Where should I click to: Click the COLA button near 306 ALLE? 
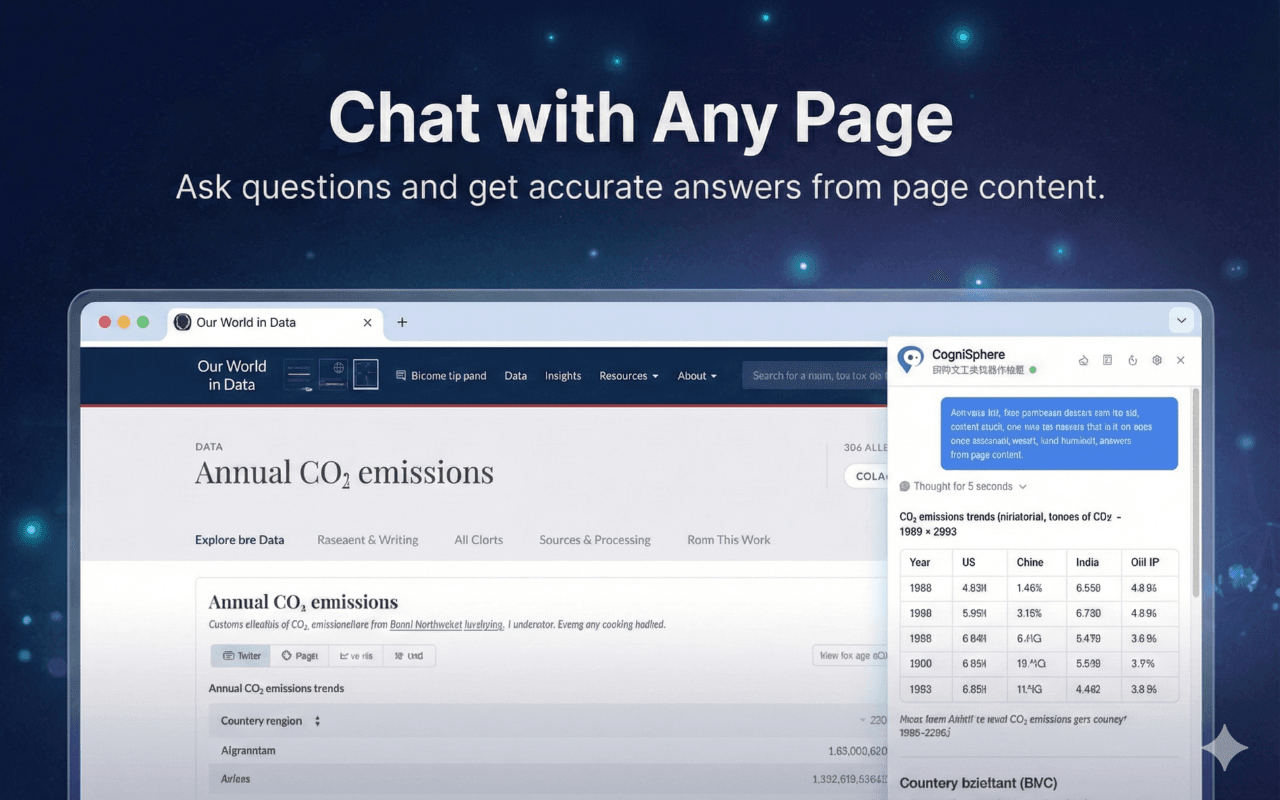(x=866, y=476)
